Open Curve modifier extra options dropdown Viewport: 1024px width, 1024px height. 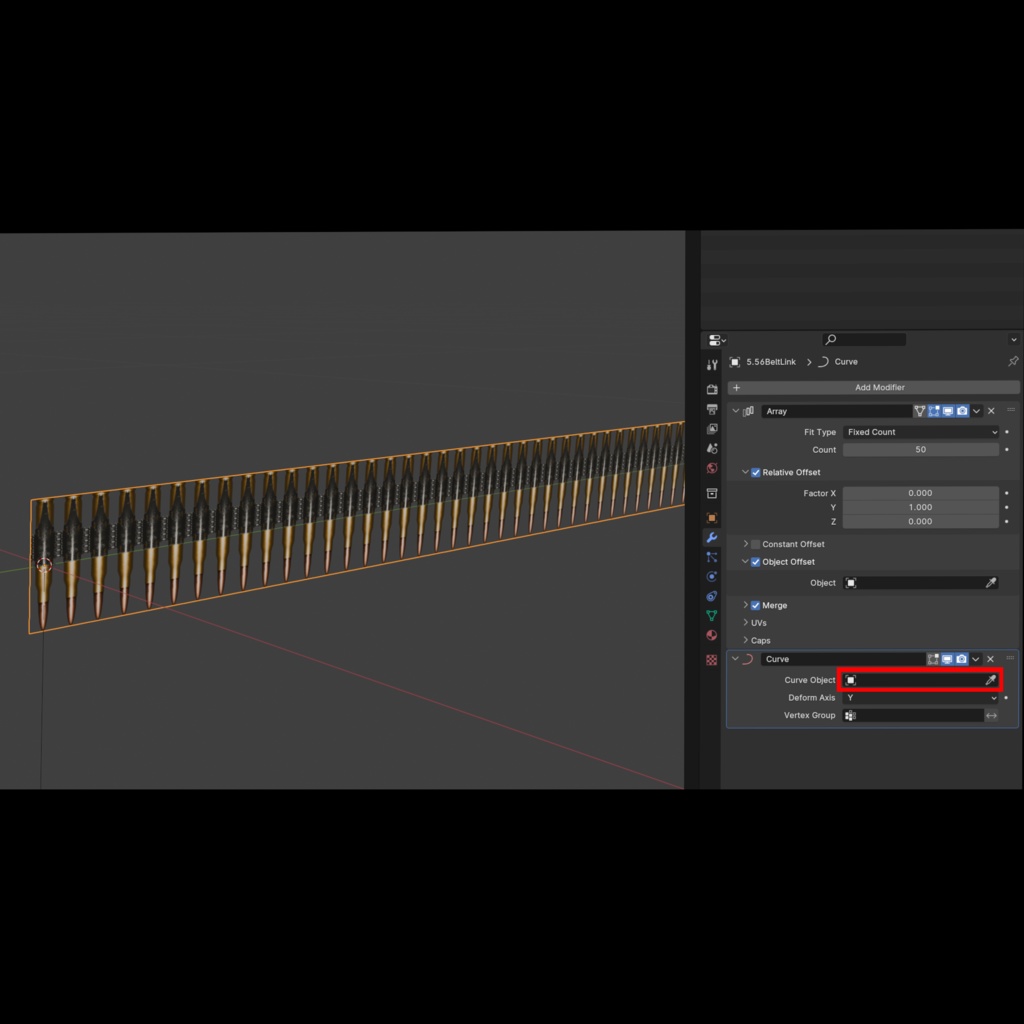[x=976, y=660]
